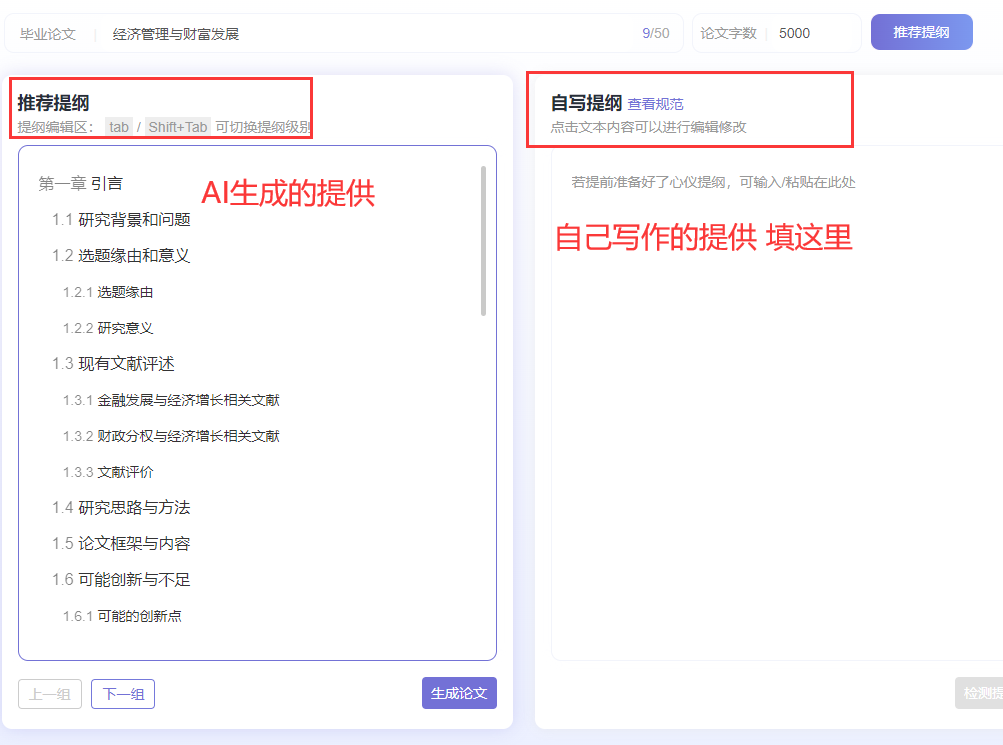Click the 论文字数 field showing 5000
The height and width of the screenshot is (745, 1003).
[x=777, y=33]
